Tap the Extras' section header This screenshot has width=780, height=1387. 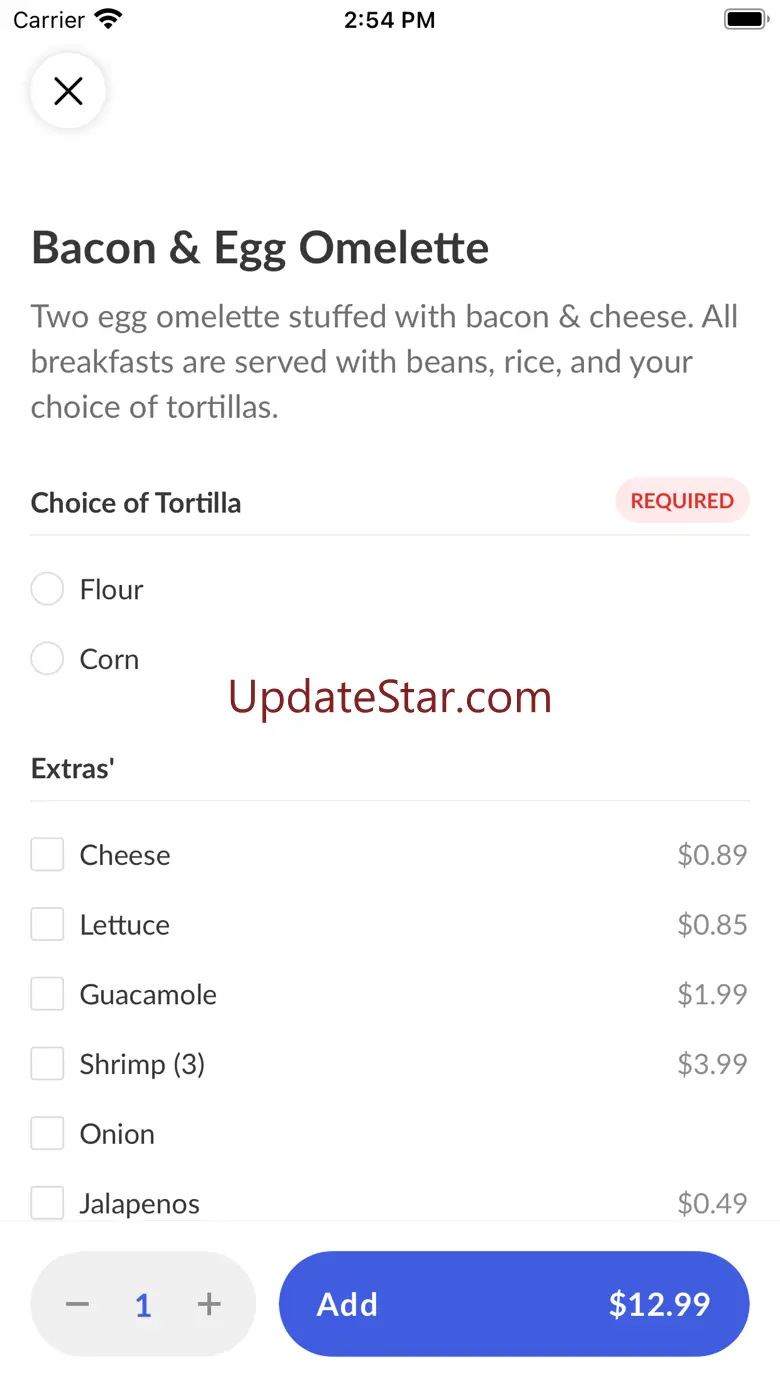click(x=73, y=768)
